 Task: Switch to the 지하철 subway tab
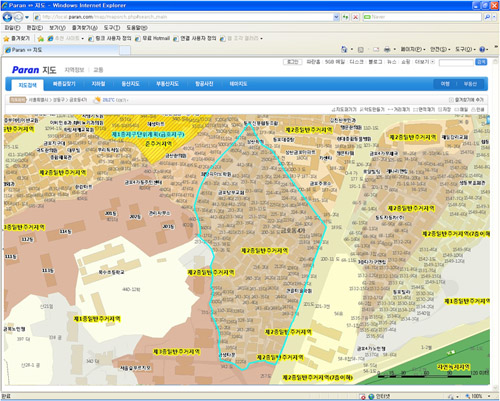coord(98,84)
